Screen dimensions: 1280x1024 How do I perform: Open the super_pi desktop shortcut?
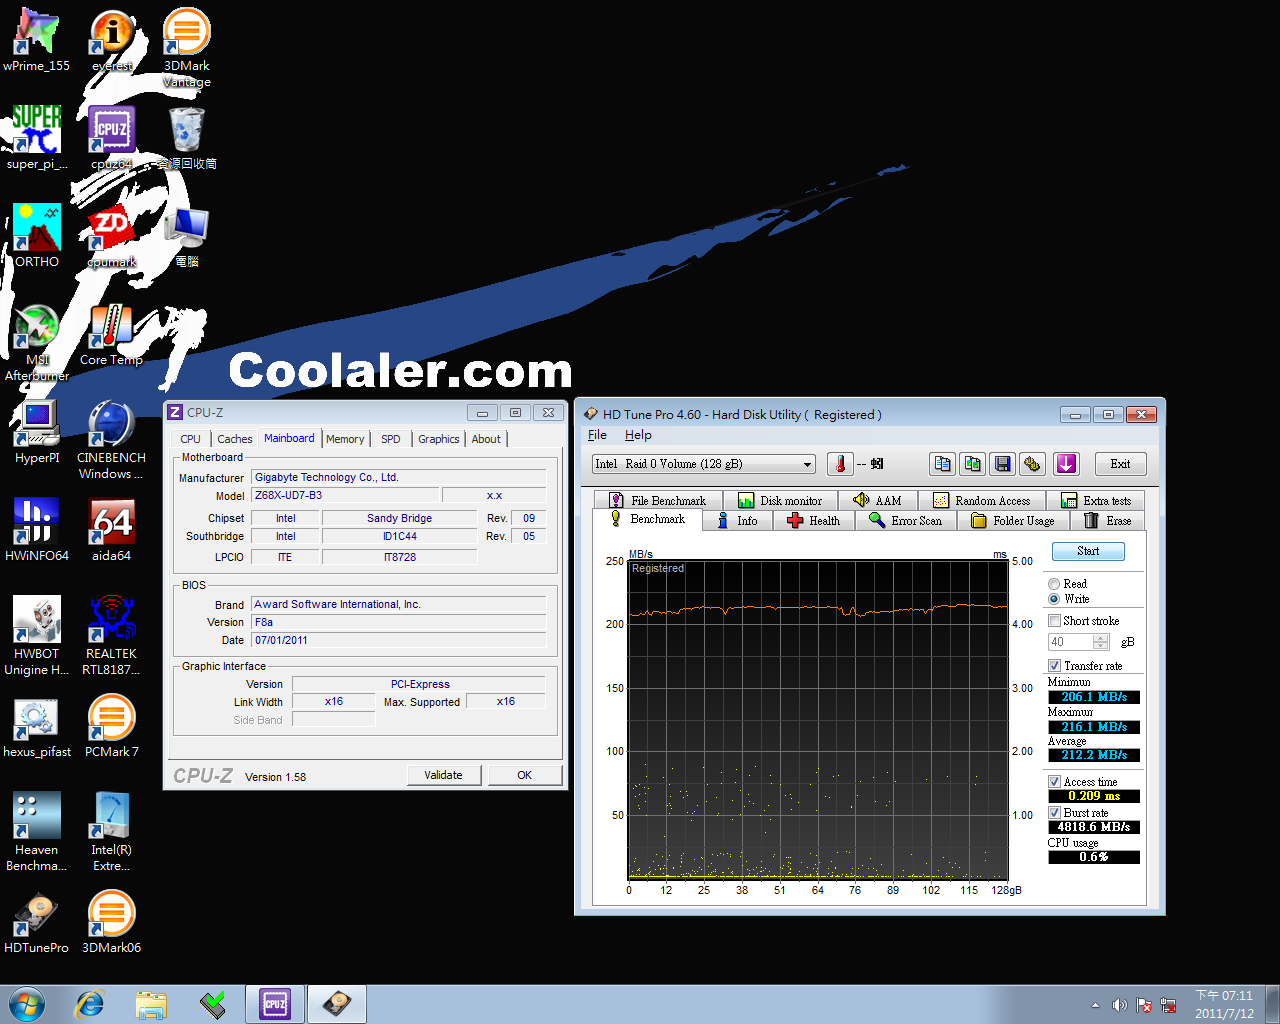pos(37,138)
